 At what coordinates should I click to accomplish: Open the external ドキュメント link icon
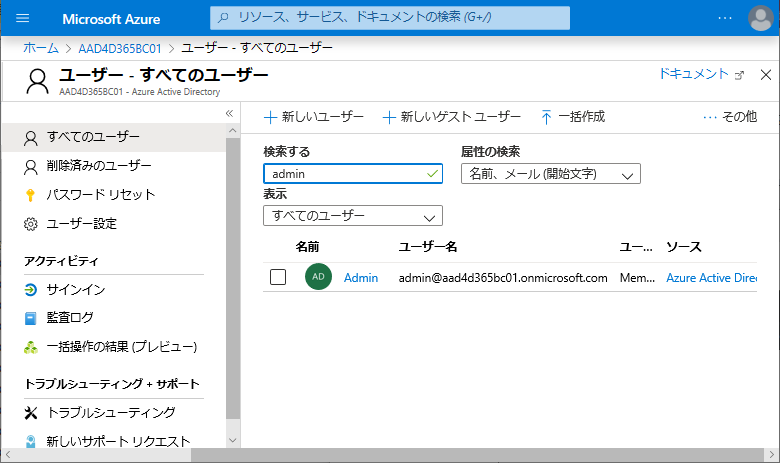(739, 75)
